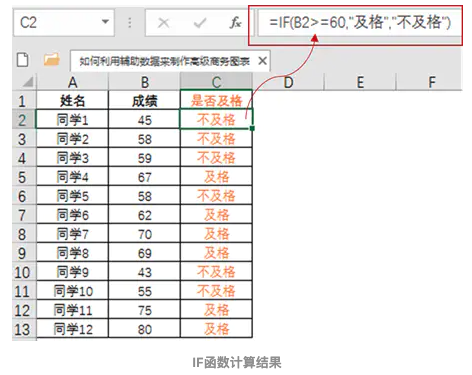Click the score cell 55

(144, 291)
